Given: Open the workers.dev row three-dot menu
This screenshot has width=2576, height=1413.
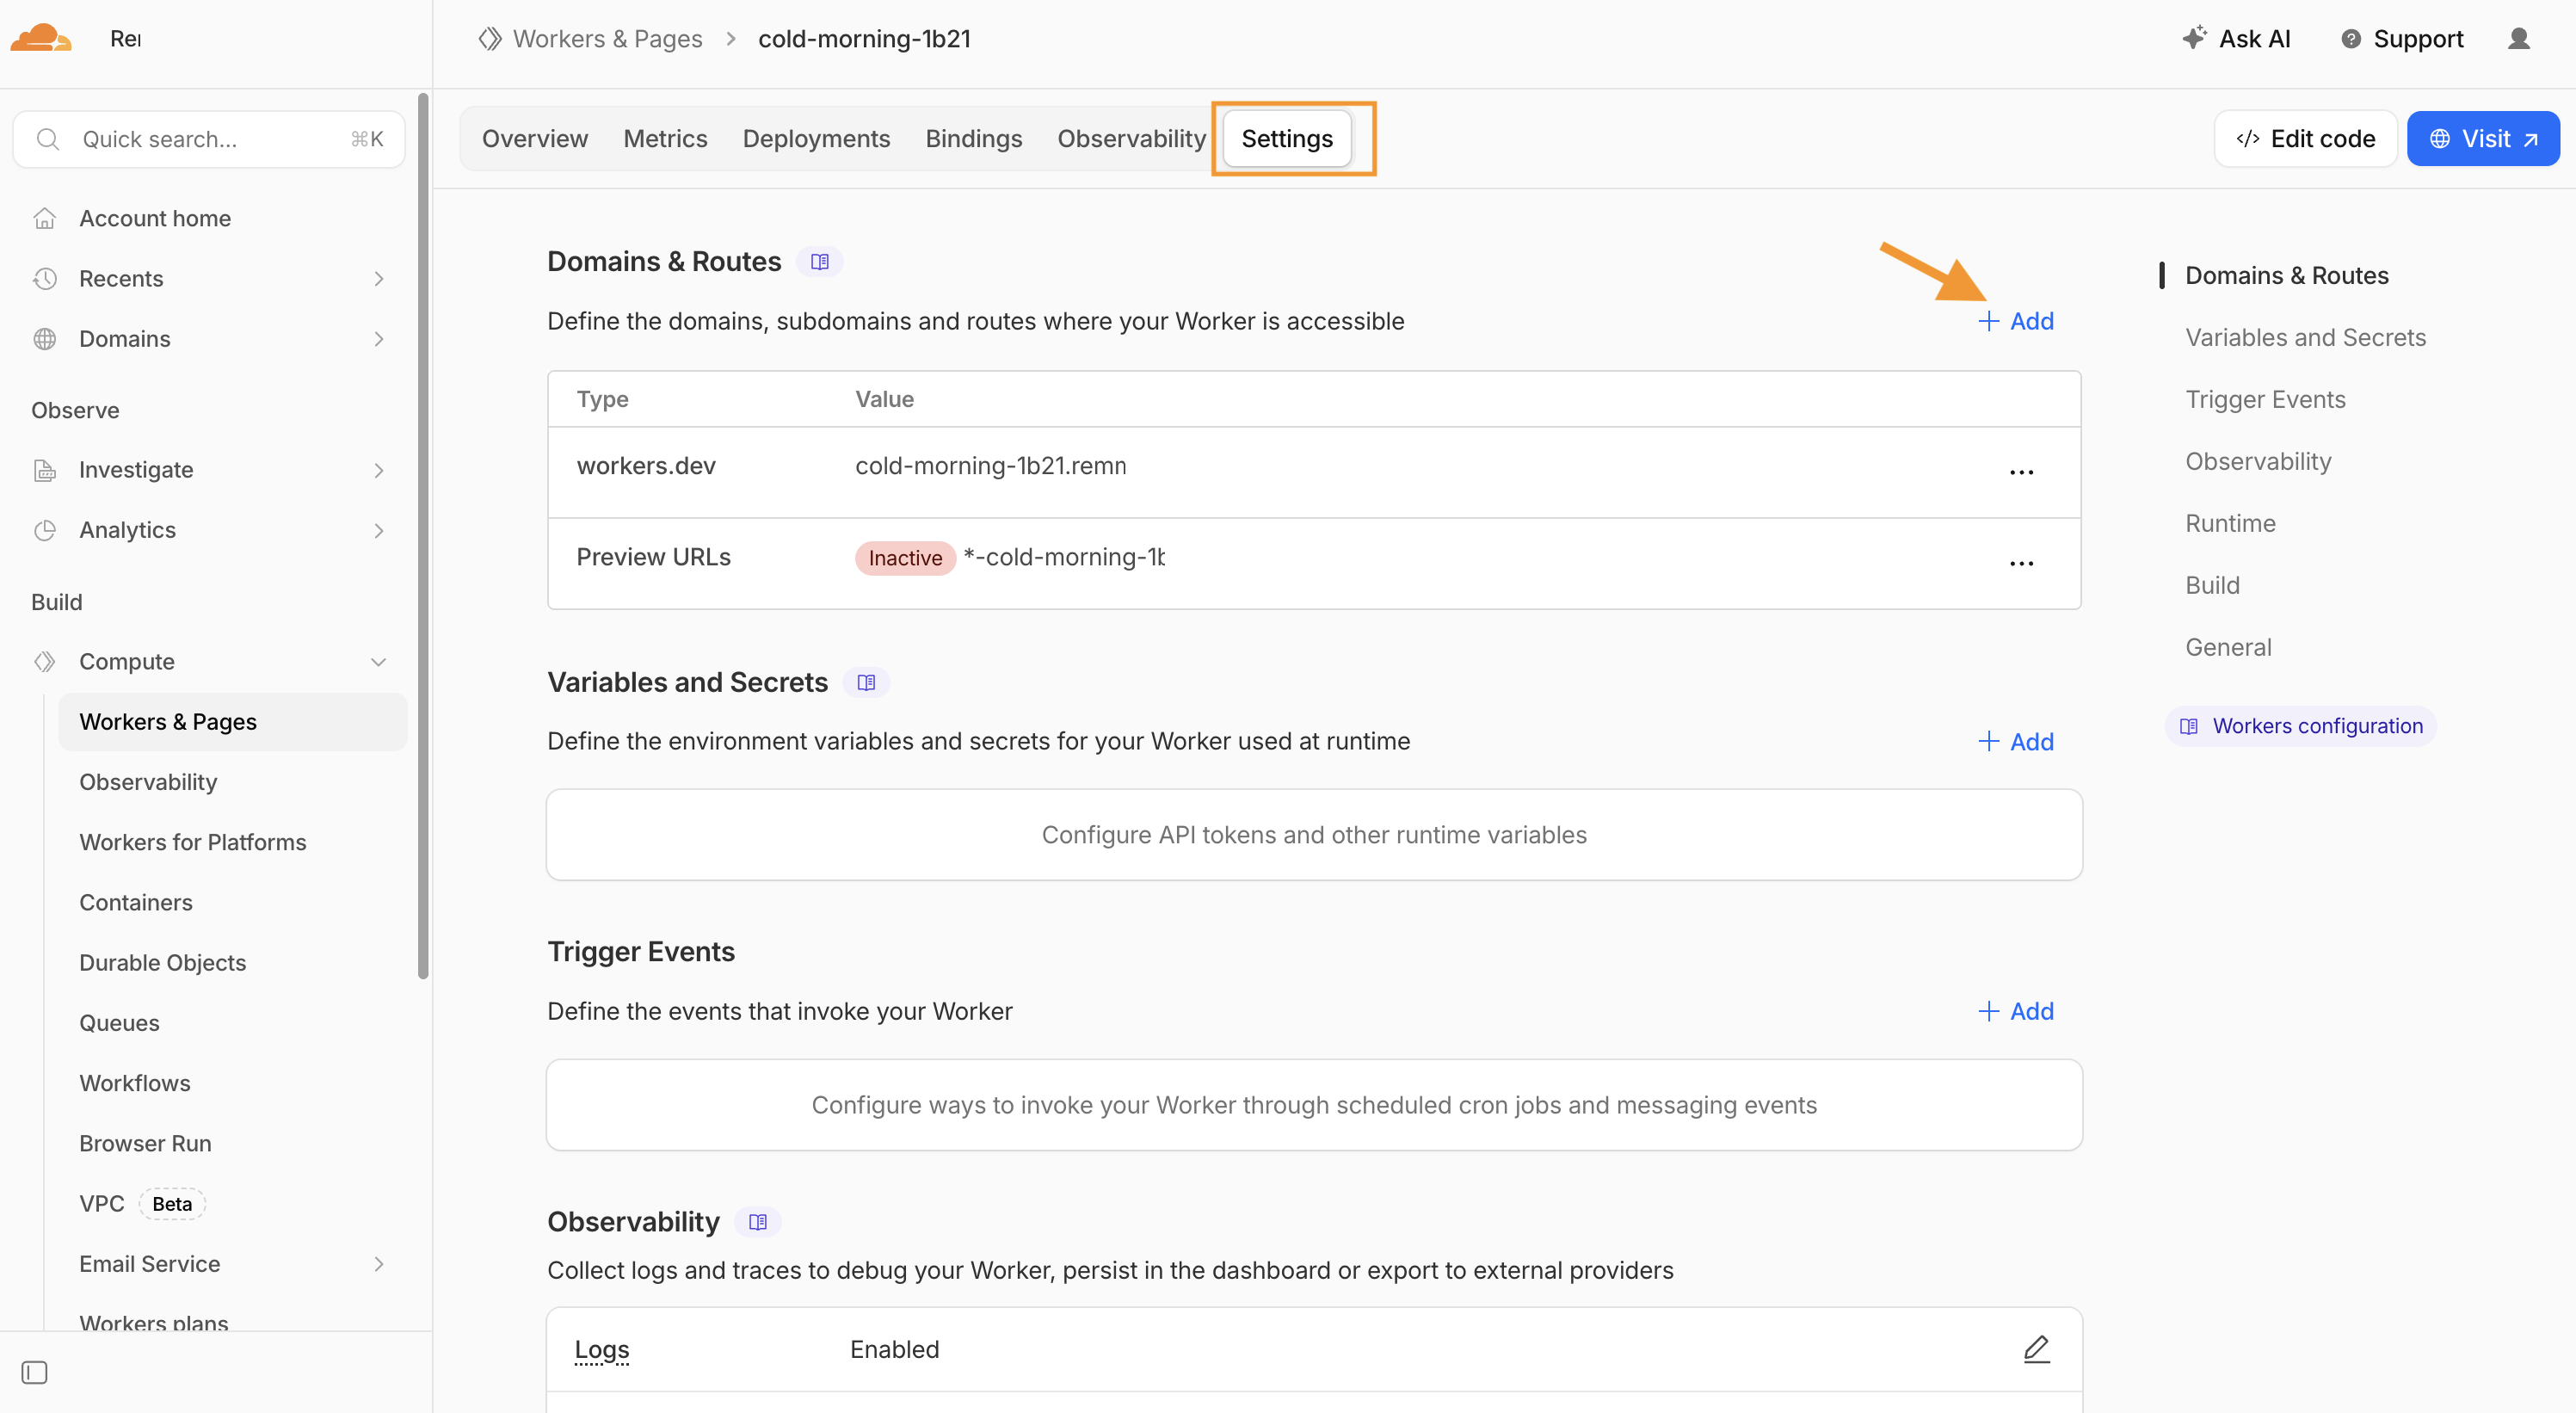Looking at the screenshot, I should (x=2022, y=472).
